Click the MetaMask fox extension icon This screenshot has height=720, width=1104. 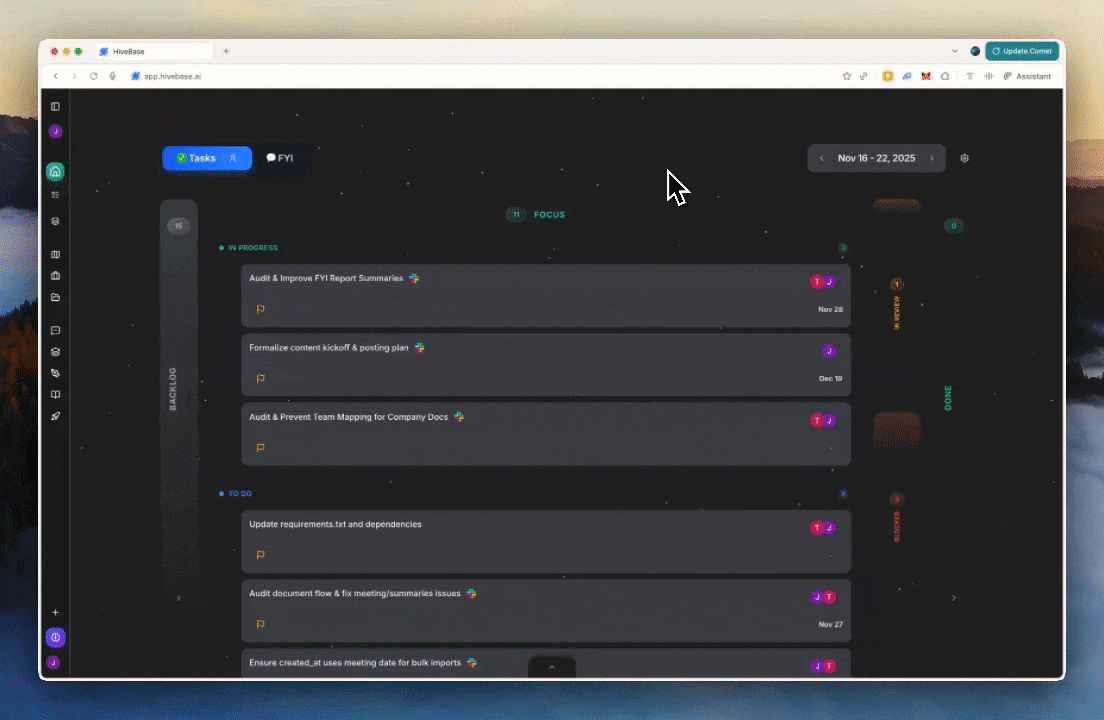[x=925, y=76]
